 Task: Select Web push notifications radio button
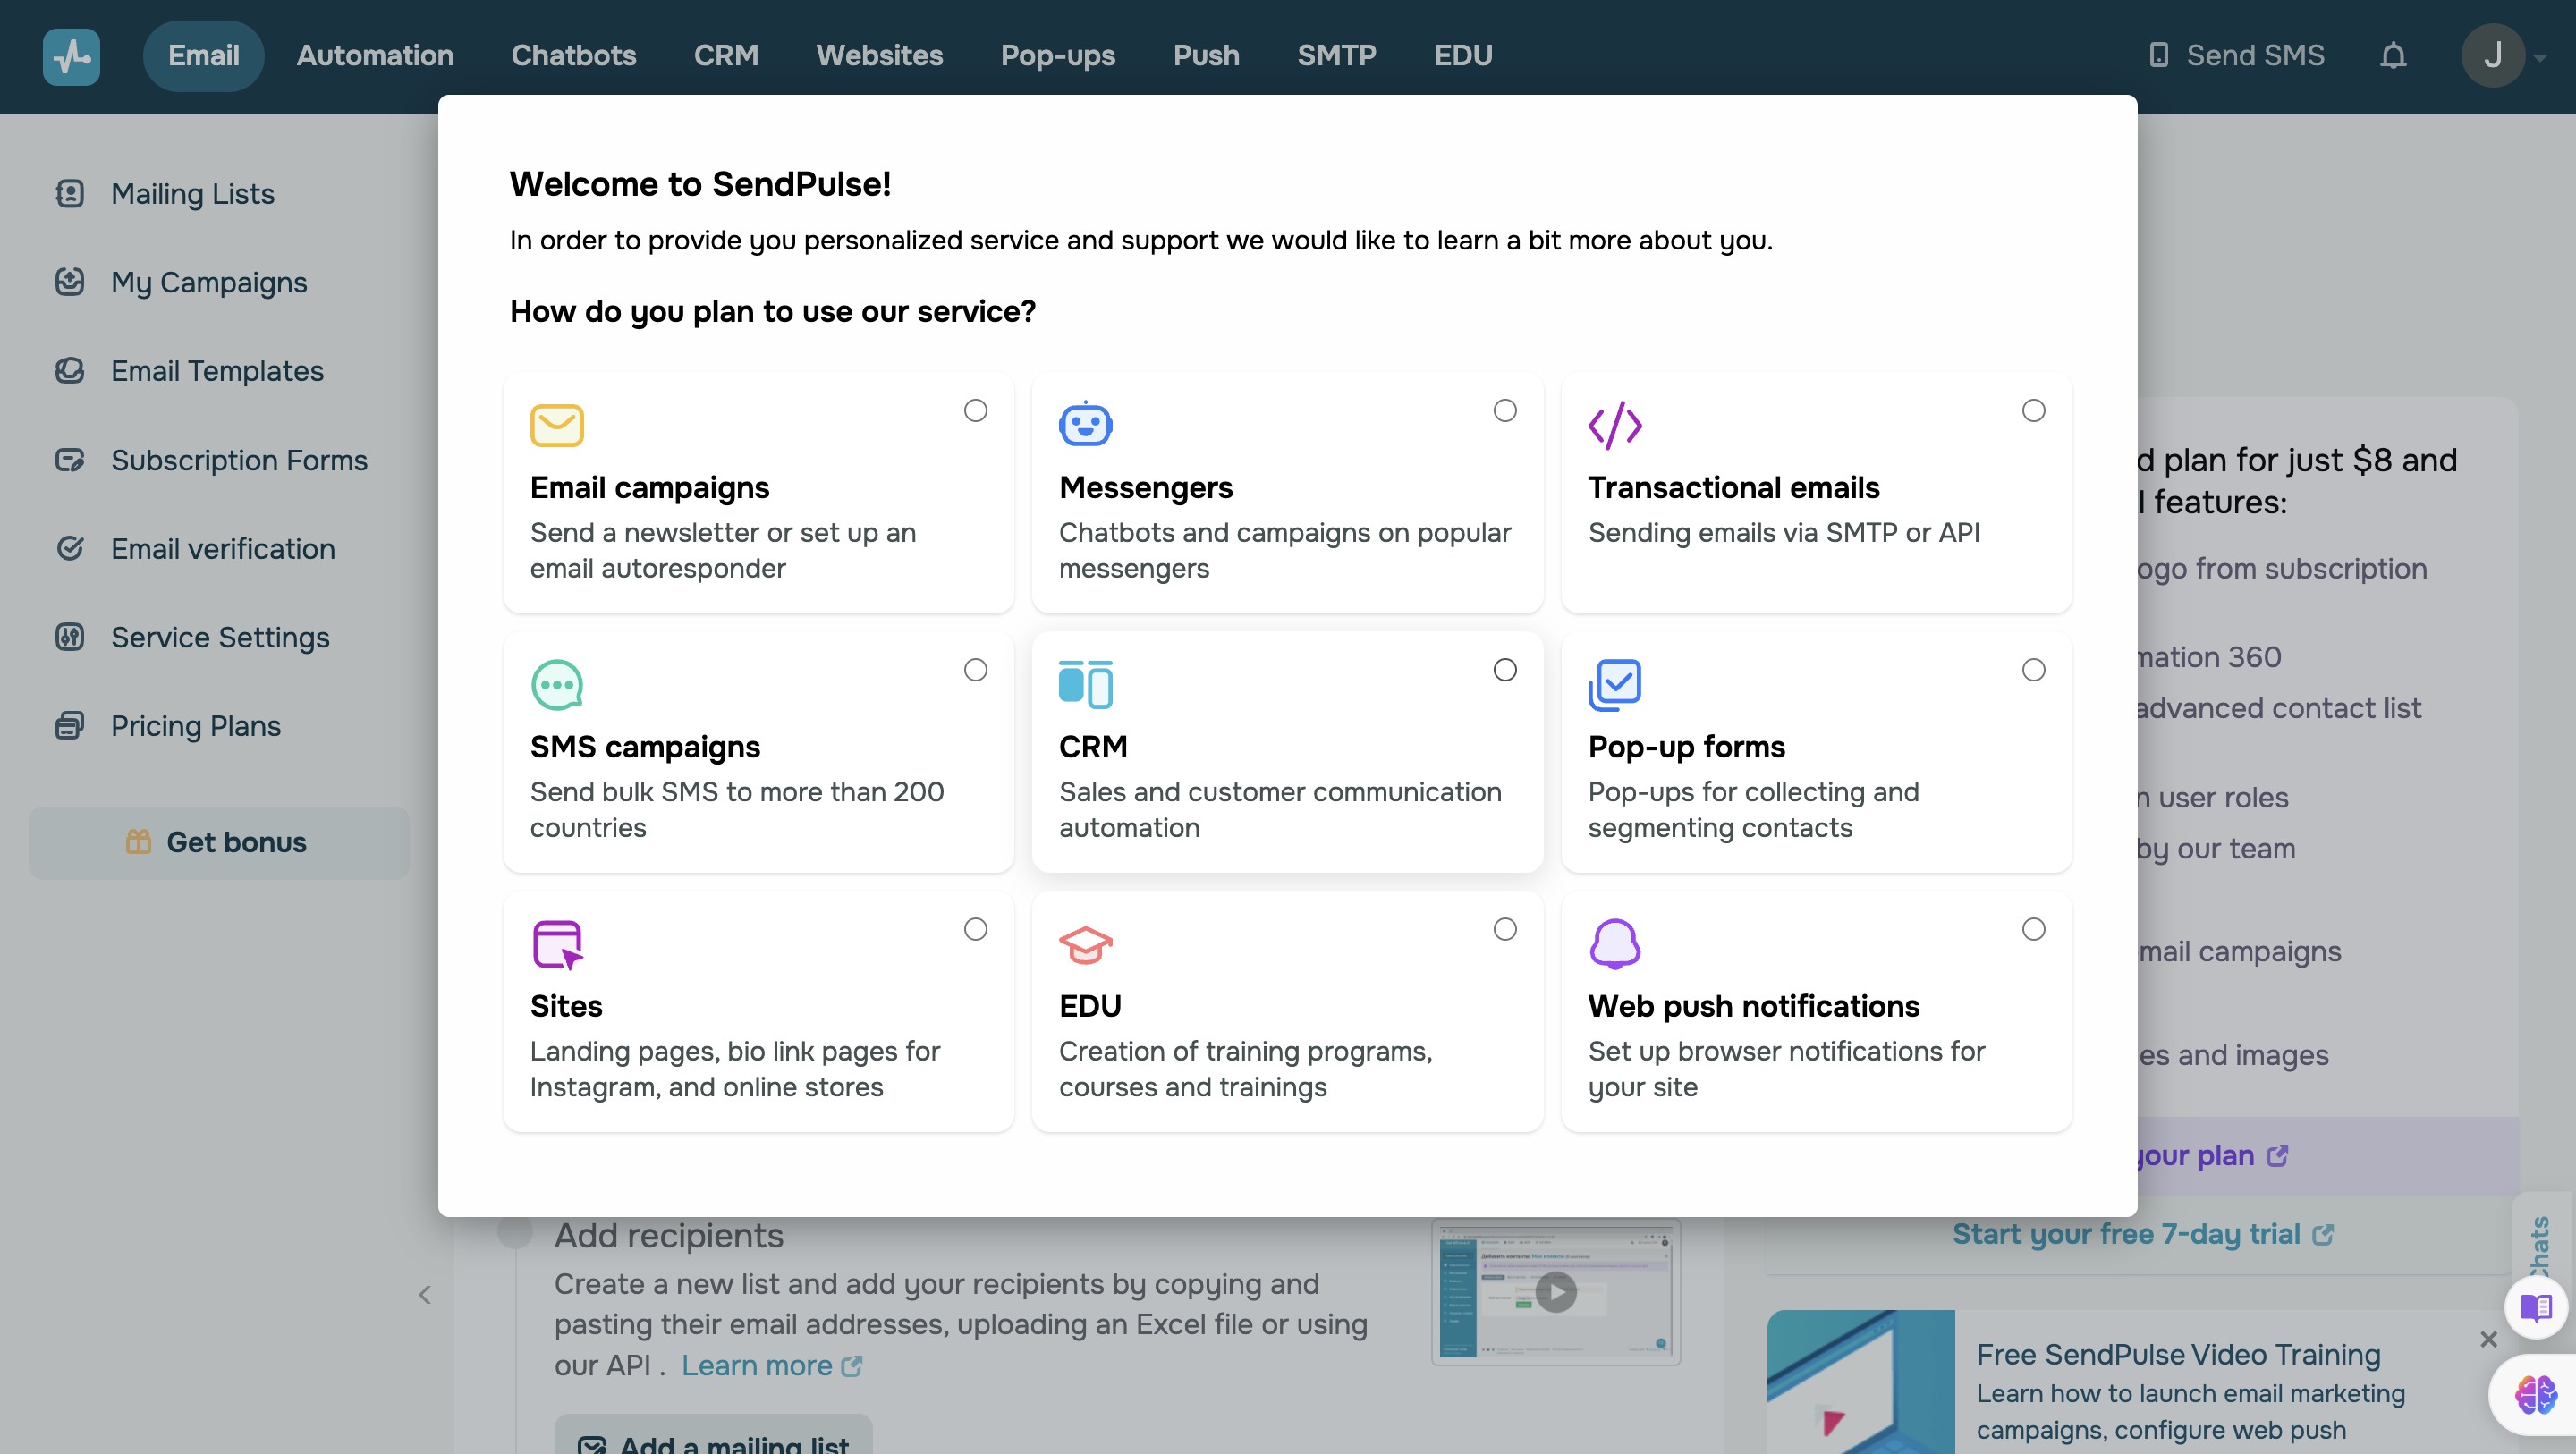pos(2033,929)
